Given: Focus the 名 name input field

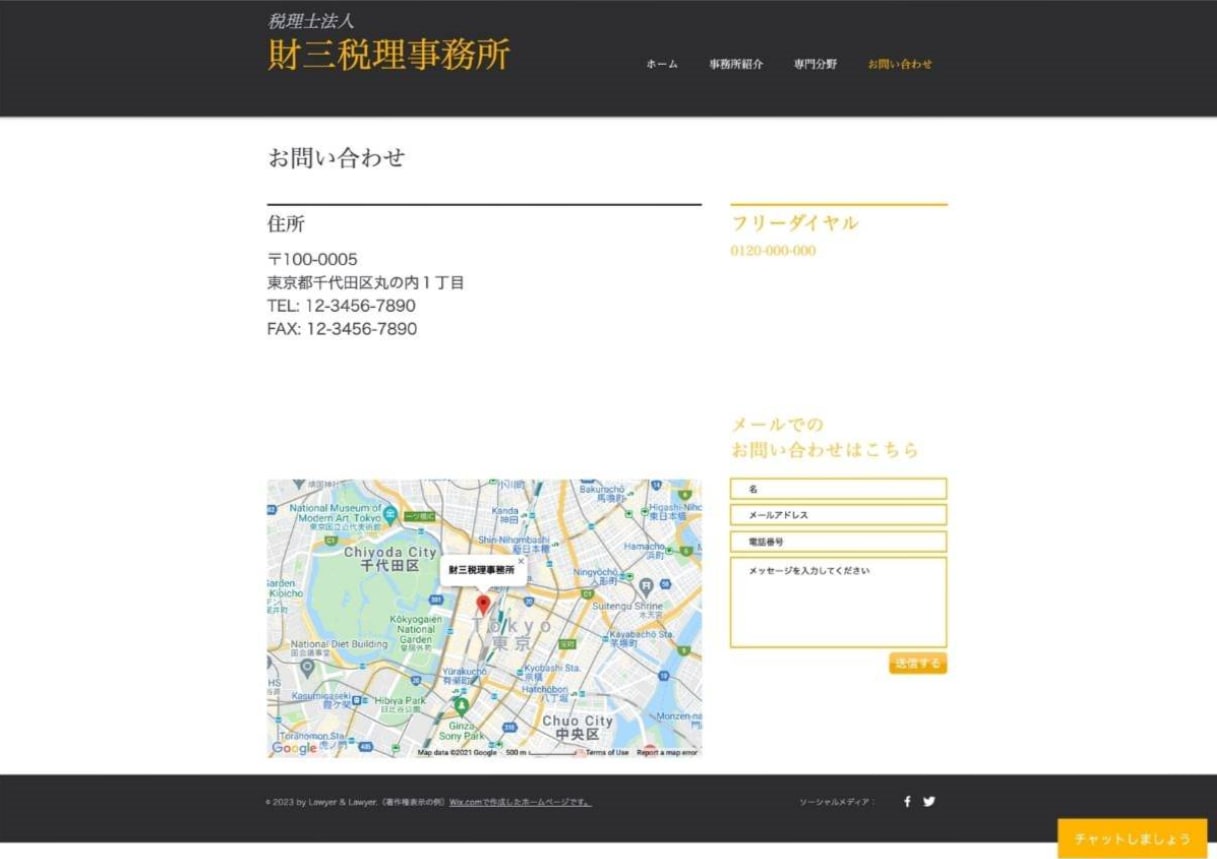Looking at the screenshot, I should (x=838, y=489).
